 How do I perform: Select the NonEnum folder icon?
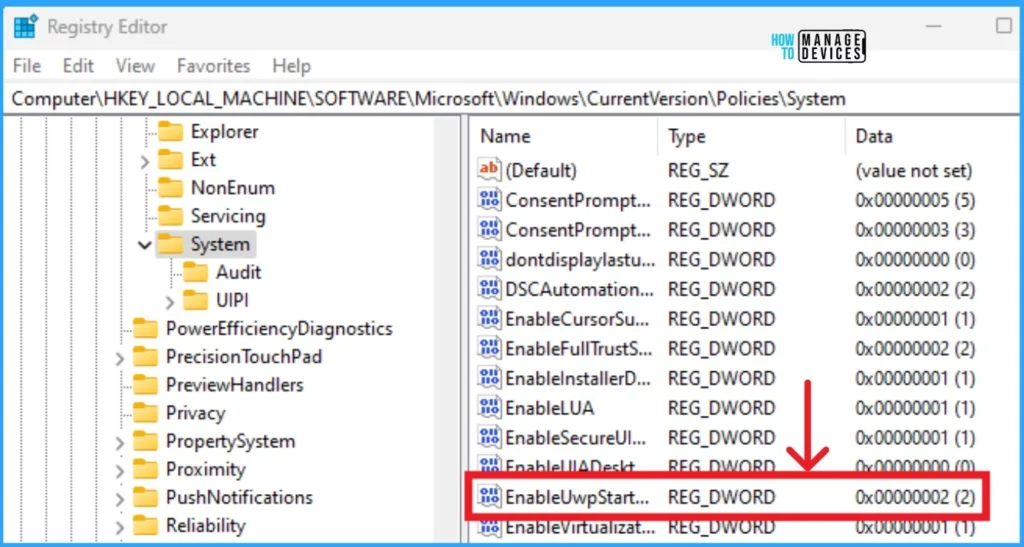tap(171, 188)
